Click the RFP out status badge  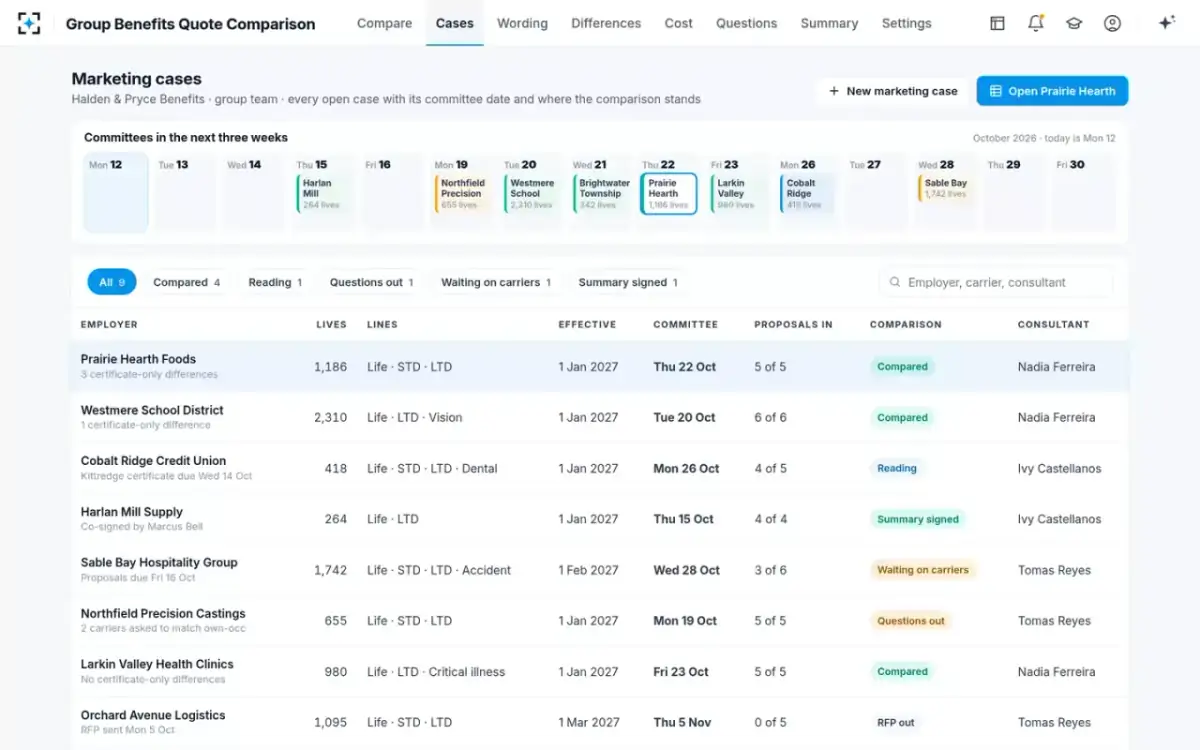(x=896, y=722)
